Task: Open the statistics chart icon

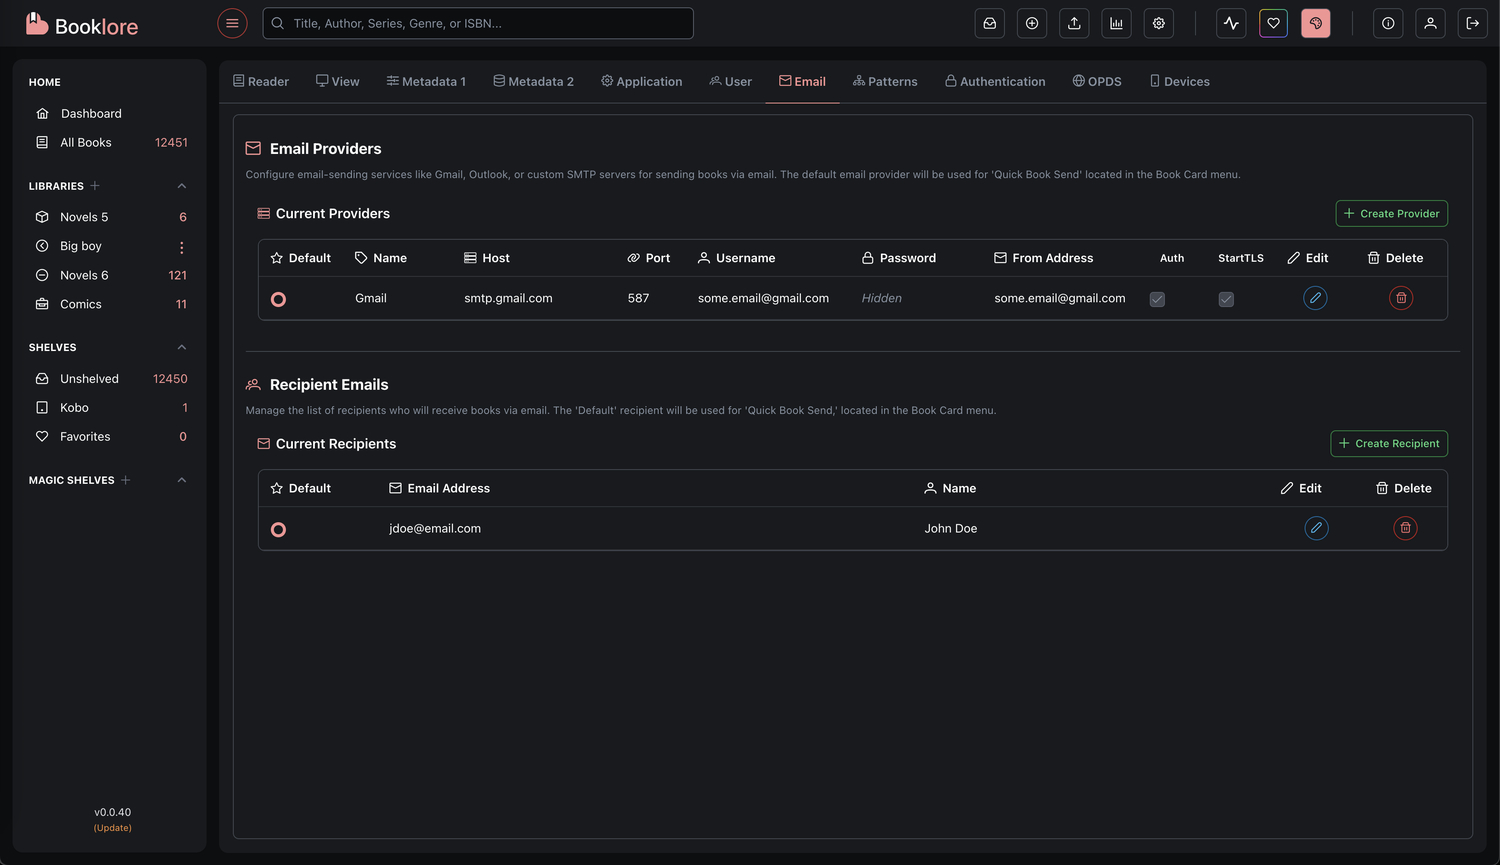Action: (x=1116, y=23)
